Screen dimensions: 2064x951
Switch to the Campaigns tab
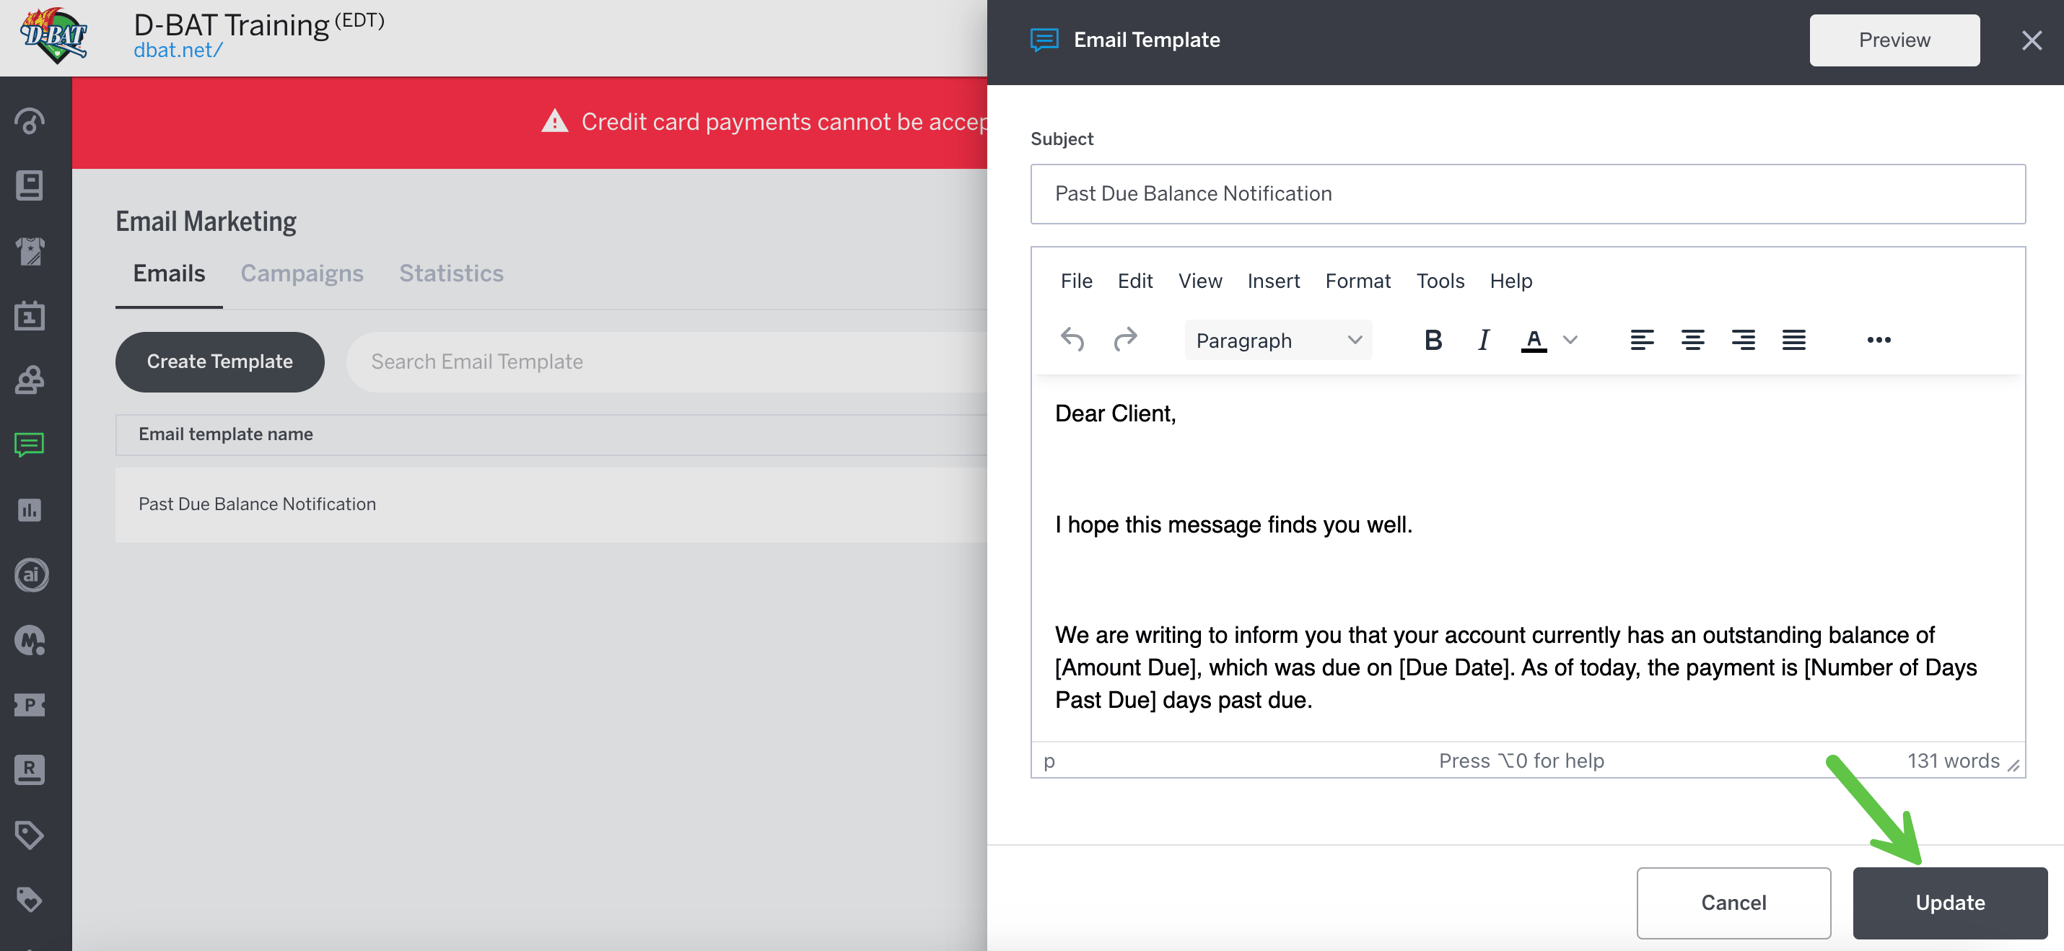click(x=302, y=273)
